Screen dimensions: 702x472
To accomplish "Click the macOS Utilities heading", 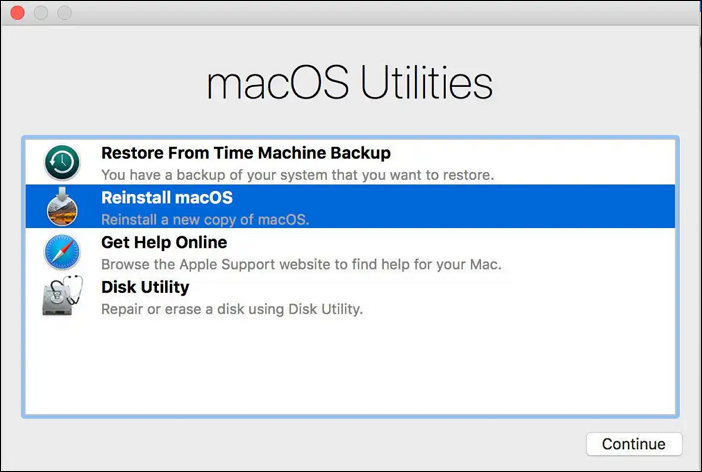I will click(350, 84).
